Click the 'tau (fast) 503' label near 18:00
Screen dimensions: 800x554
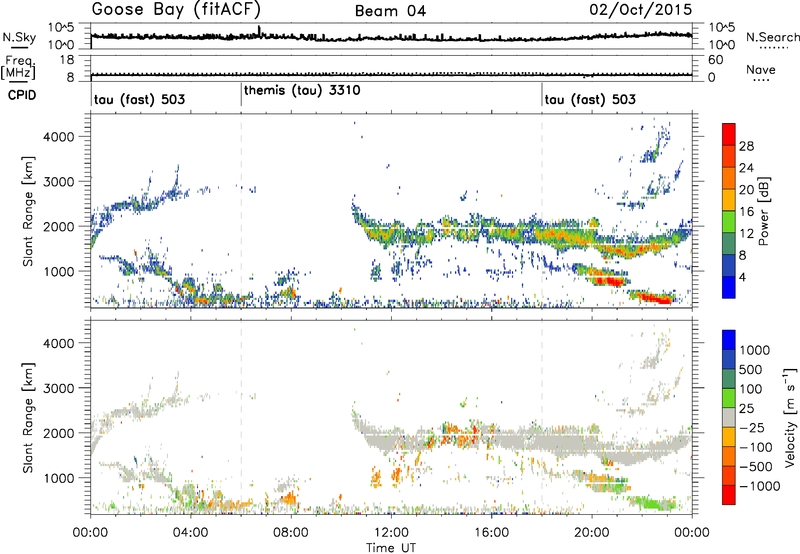tap(590, 99)
